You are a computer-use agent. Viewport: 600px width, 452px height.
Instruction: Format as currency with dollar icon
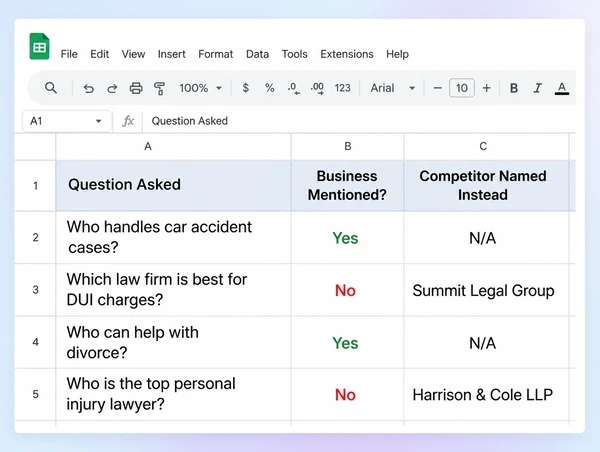pos(246,88)
